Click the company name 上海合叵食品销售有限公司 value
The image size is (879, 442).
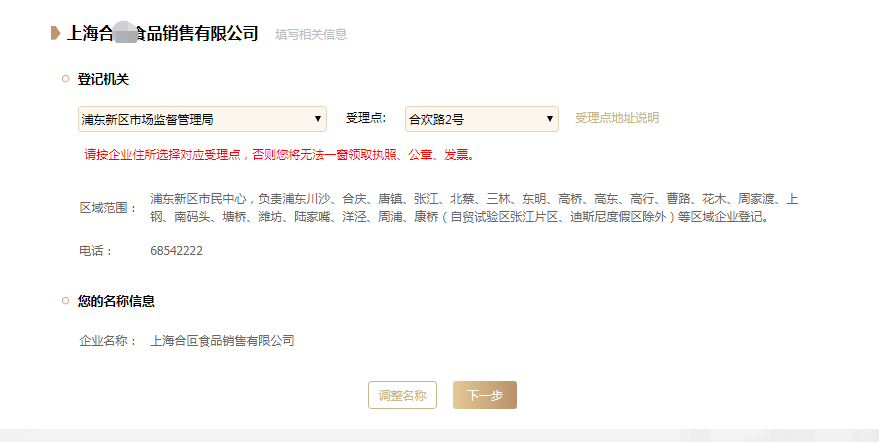point(223,340)
